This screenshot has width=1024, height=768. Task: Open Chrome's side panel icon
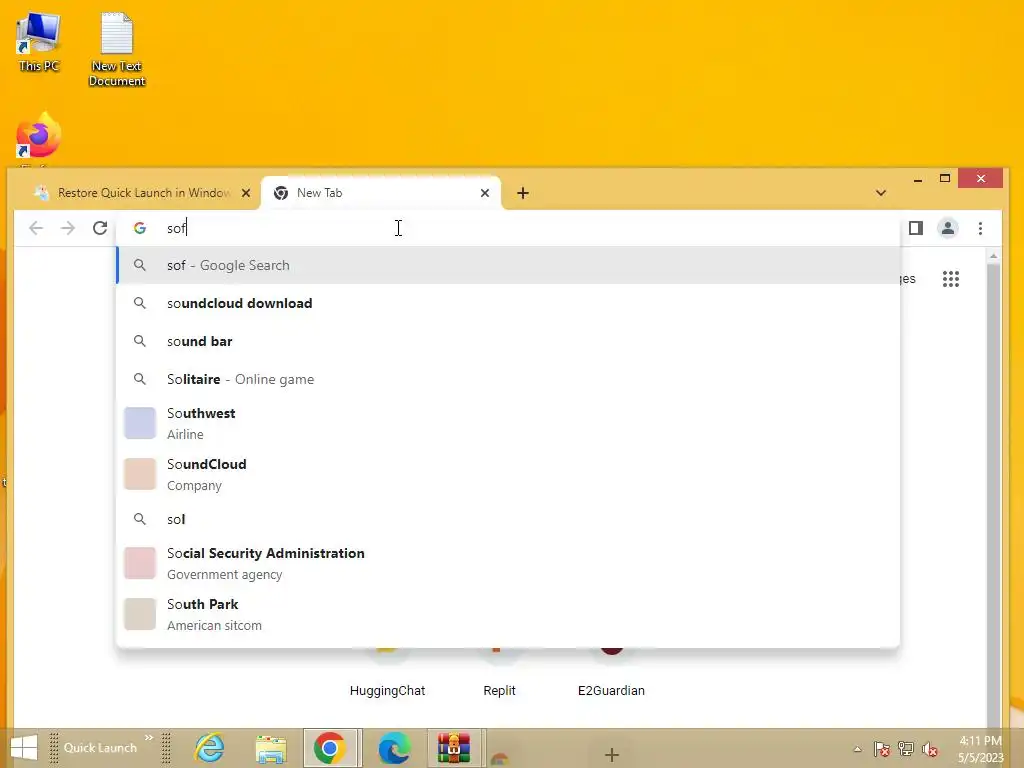[x=916, y=228]
